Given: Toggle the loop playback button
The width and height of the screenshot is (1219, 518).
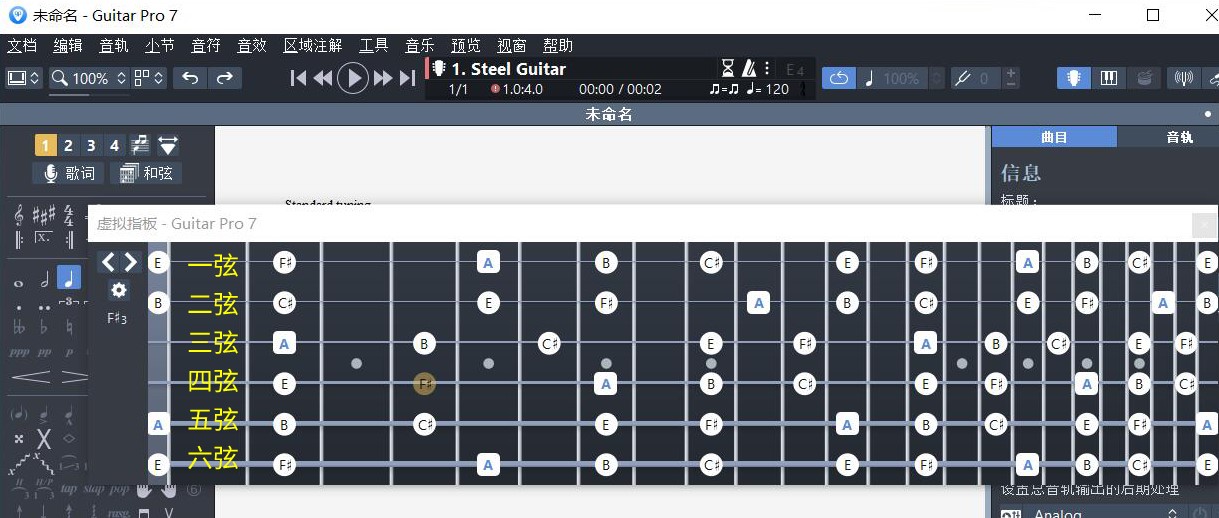Looking at the screenshot, I should 839,78.
